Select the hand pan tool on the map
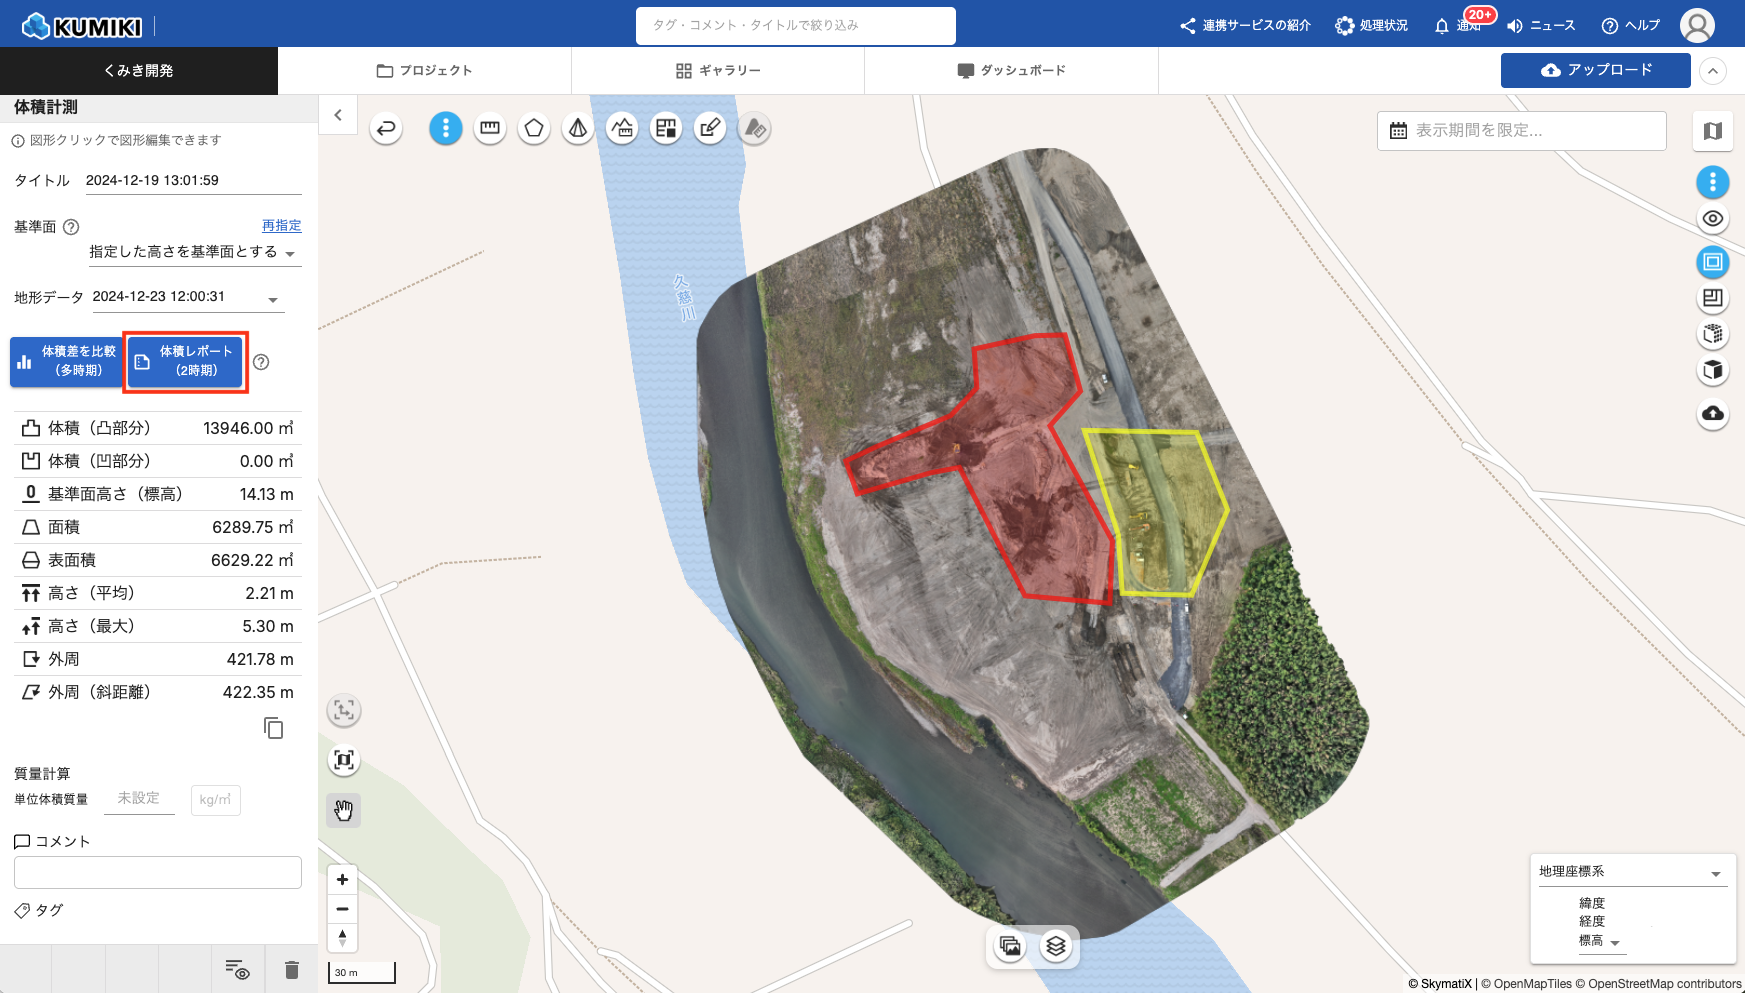The image size is (1745, 993). coord(344,810)
